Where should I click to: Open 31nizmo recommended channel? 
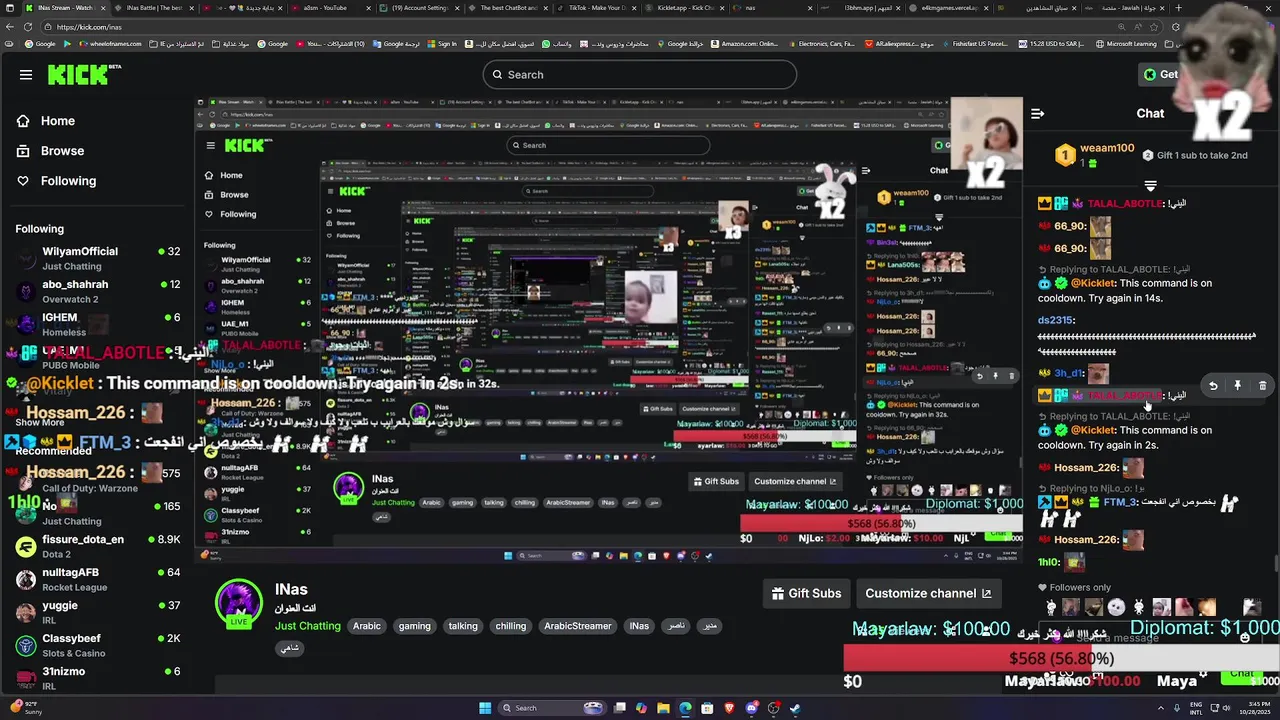click(x=97, y=678)
